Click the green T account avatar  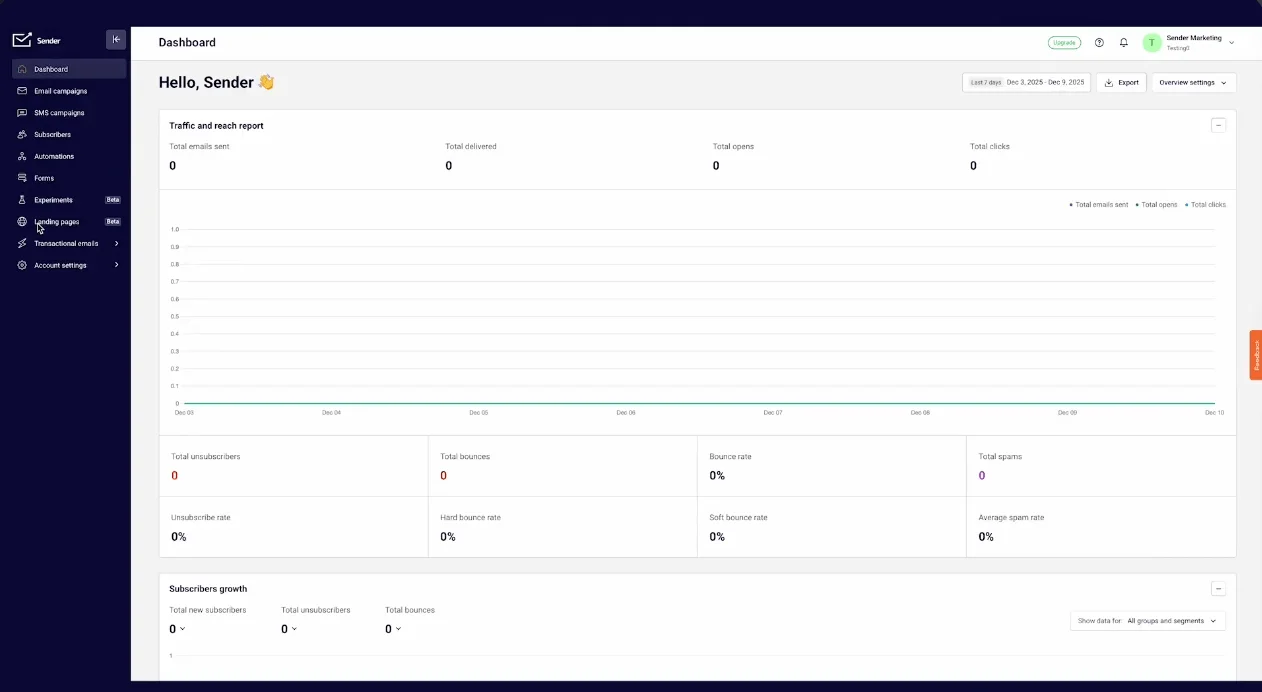point(1152,43)
